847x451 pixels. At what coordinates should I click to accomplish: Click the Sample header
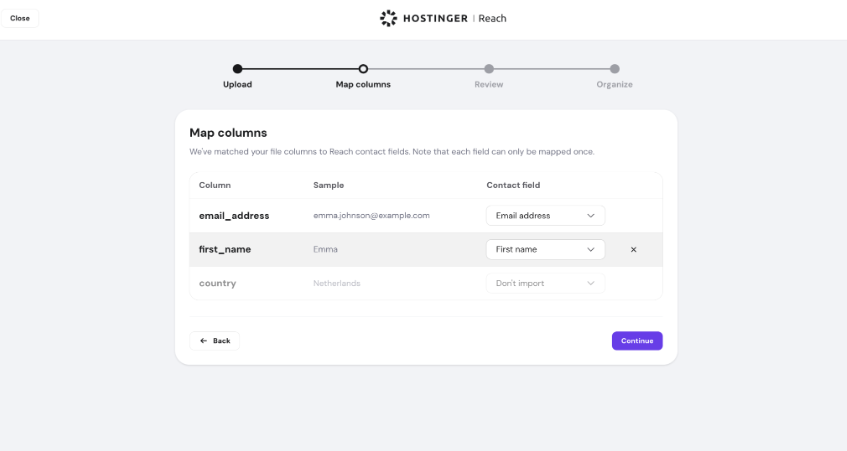328,185
